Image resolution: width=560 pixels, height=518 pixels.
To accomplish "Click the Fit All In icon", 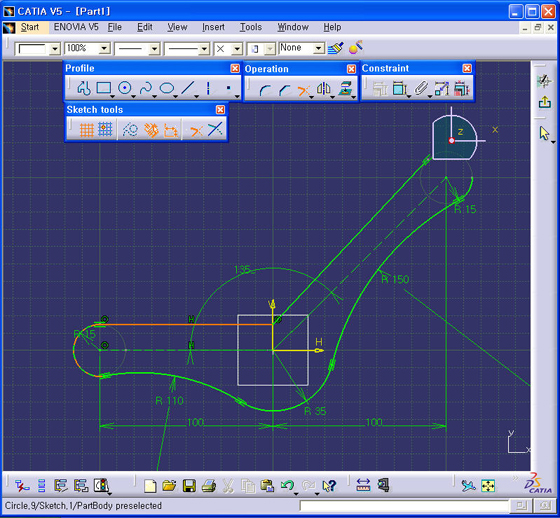I will (488, 485).
